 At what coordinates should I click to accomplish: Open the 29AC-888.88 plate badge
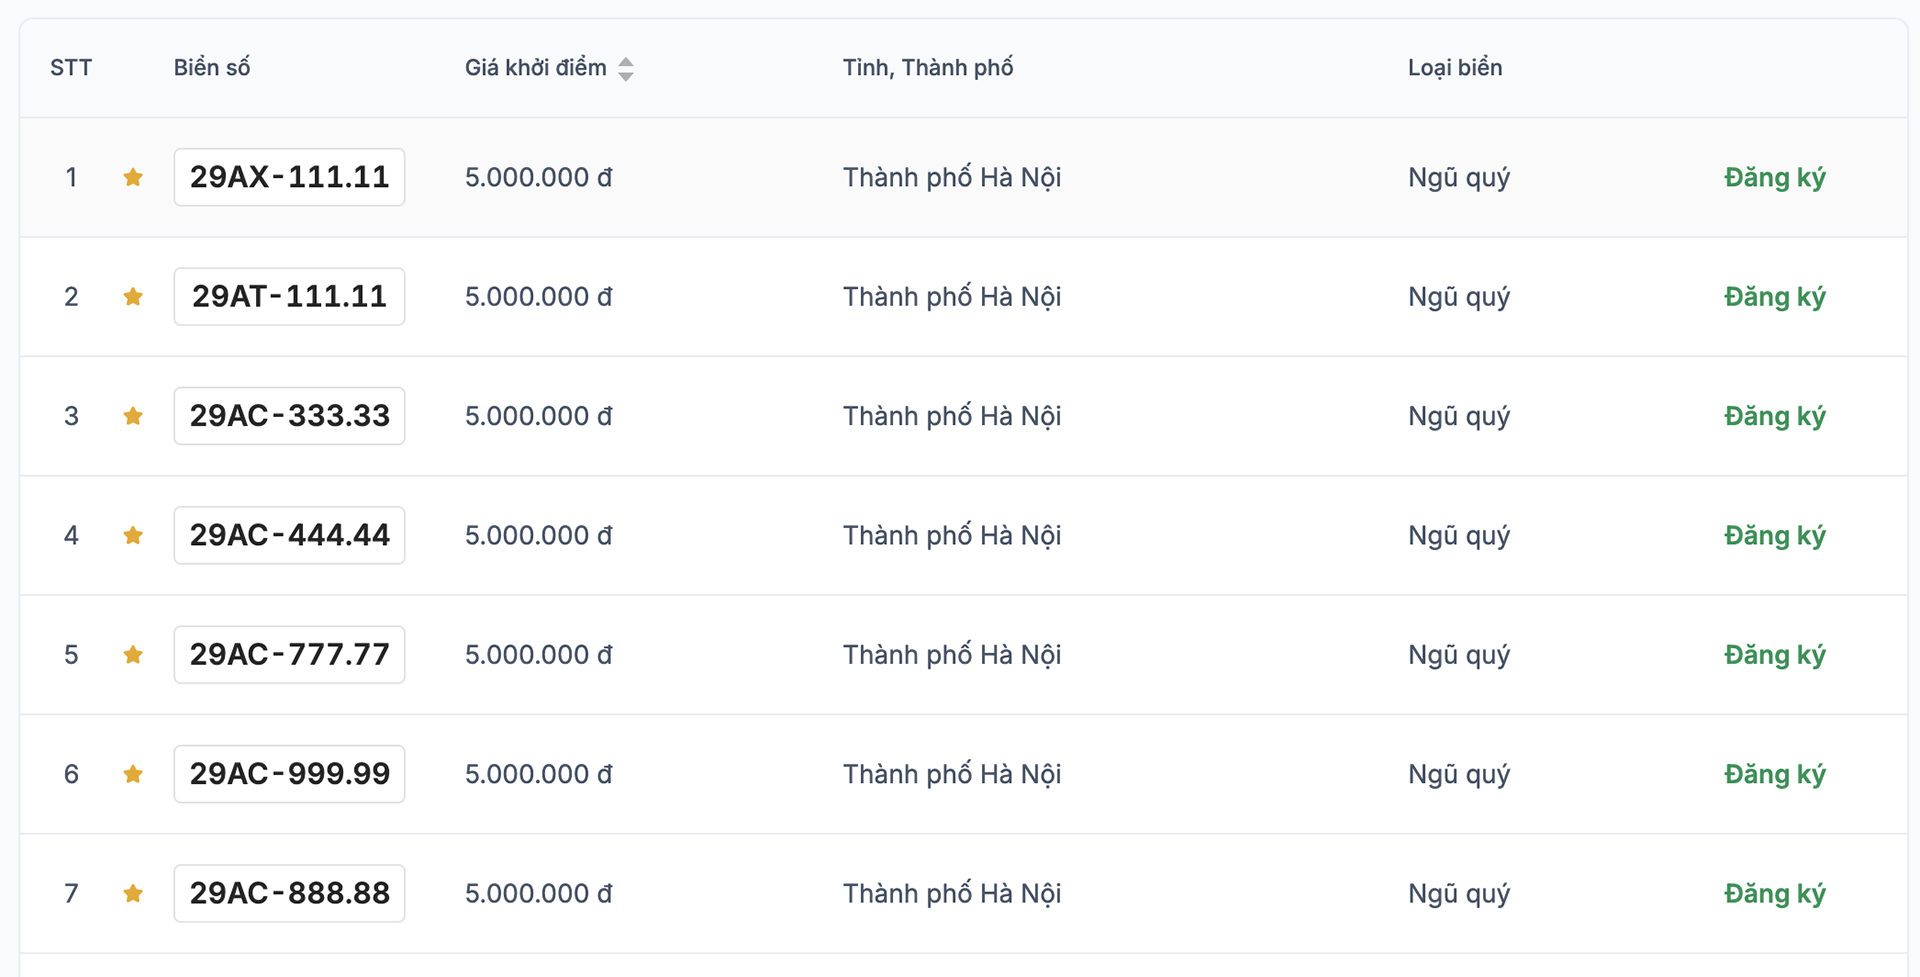coord(289,894)
